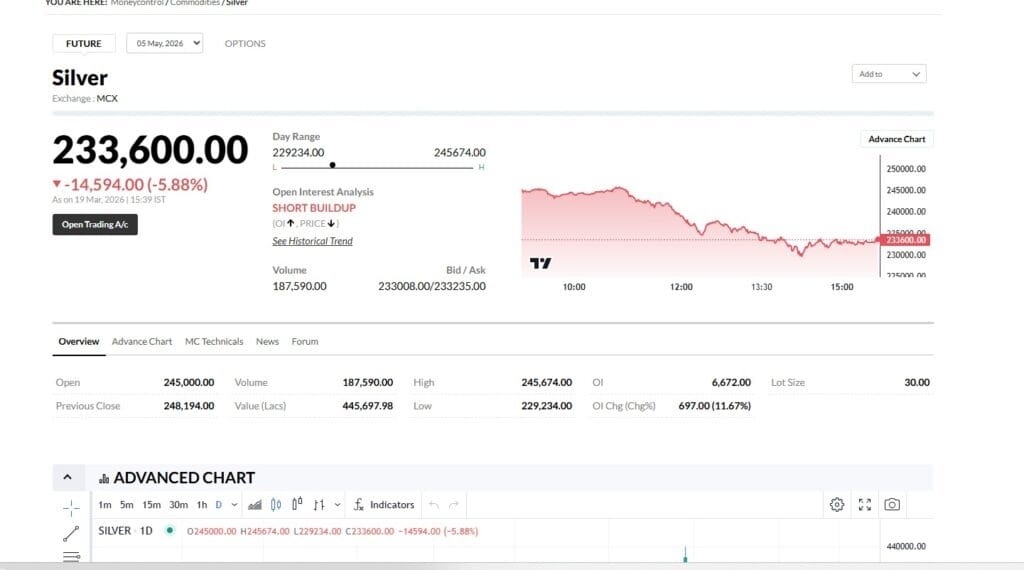The image size is (1024, 570).
Task: Collapse the Advanced Chart section
Action: pos(67,478)
